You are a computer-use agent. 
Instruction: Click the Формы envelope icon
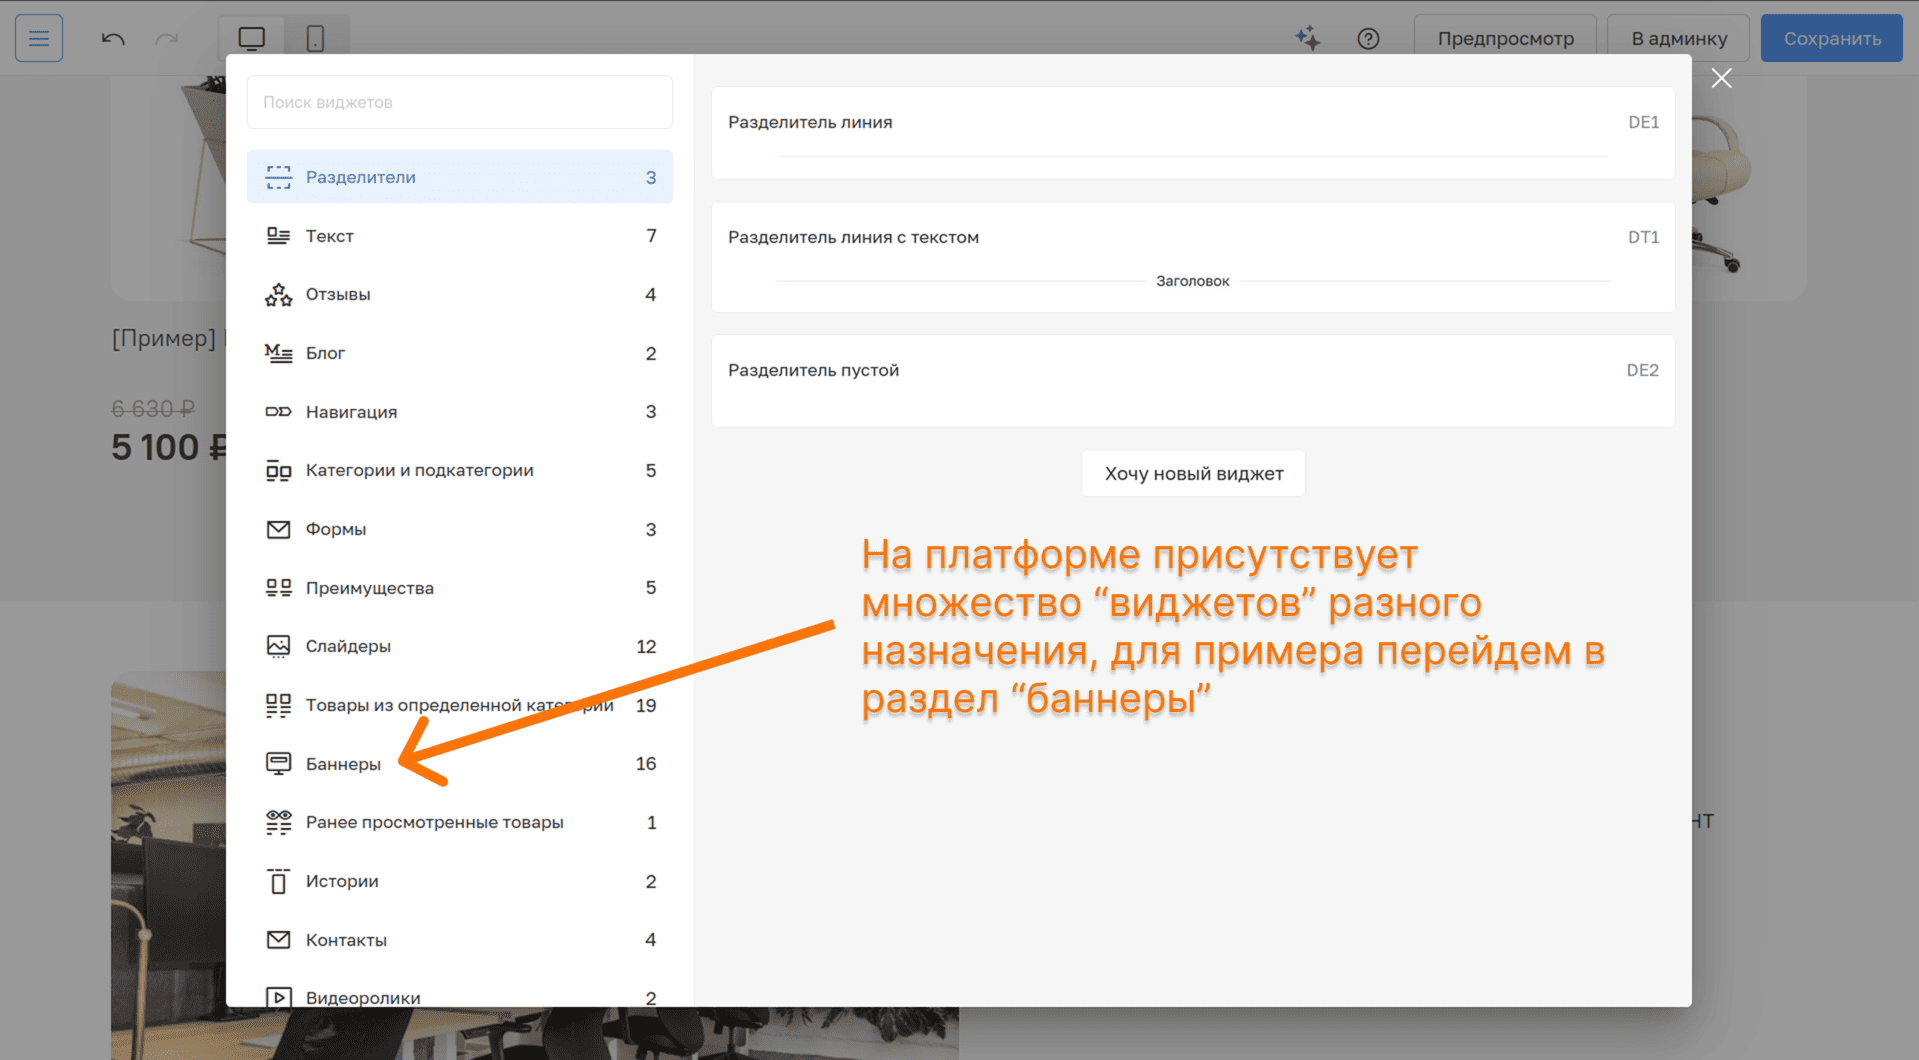coord(278,529)
